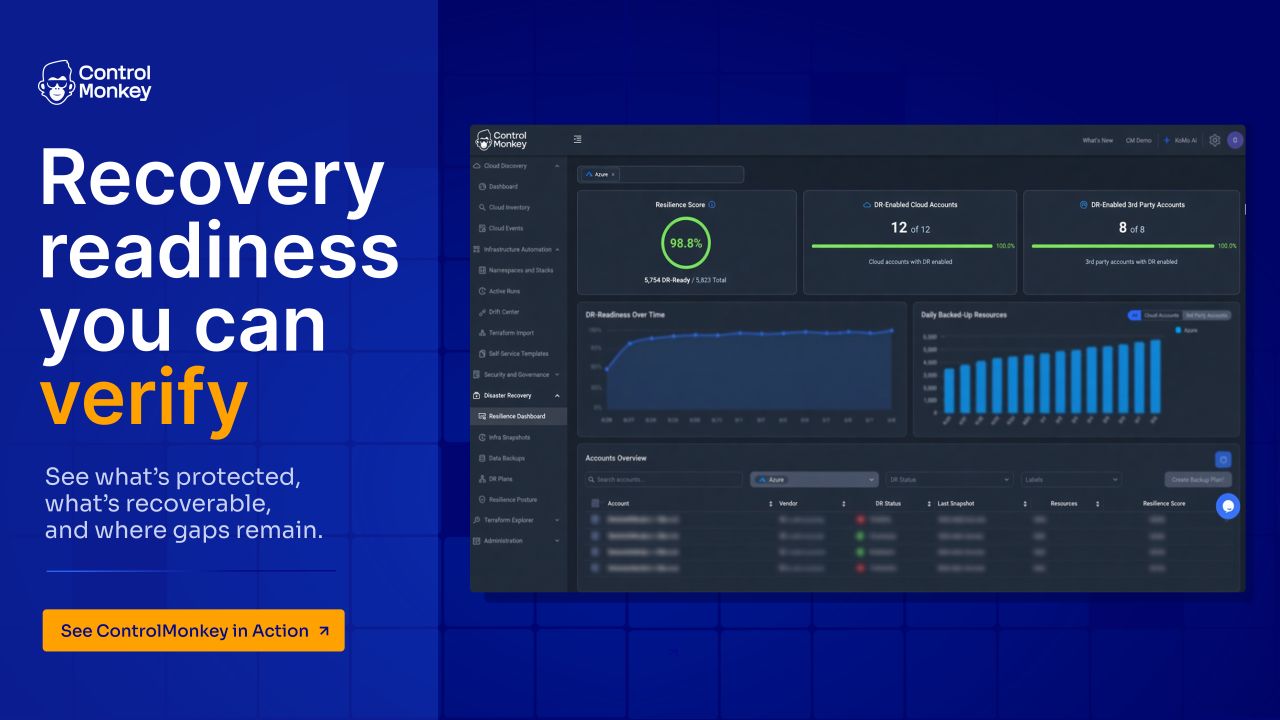
Task: Open the Azure vendor filter dropdown
Action: point(814,480)
